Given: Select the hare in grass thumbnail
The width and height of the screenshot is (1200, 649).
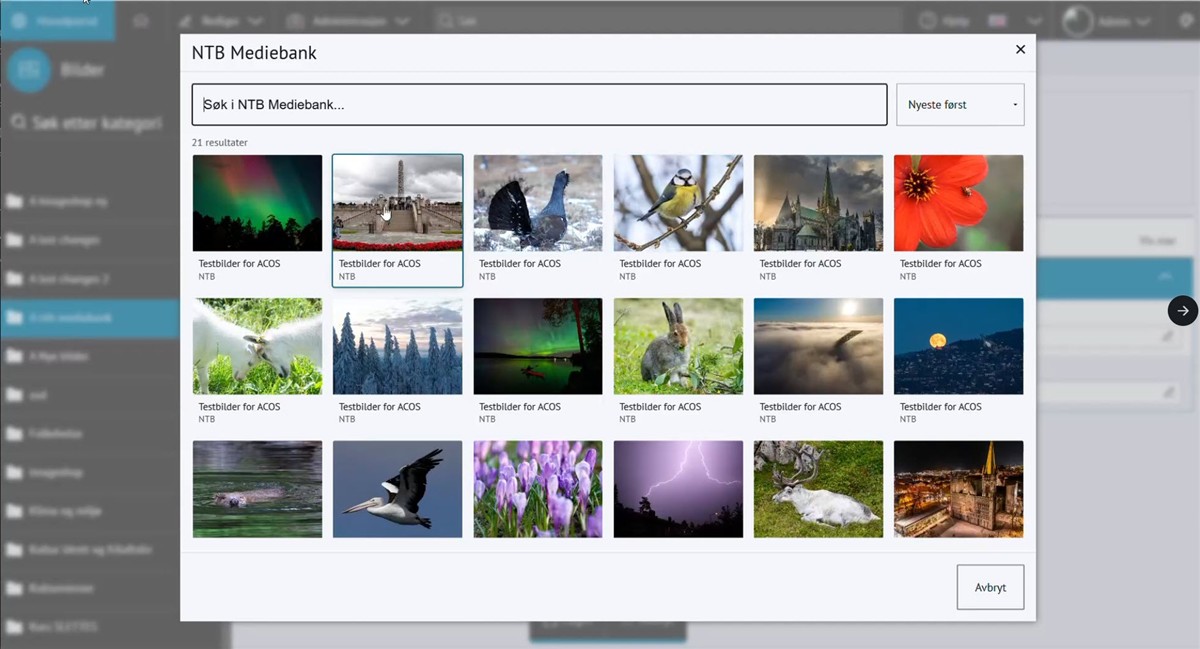Looking at the screenshot, I should click(678, 346).
